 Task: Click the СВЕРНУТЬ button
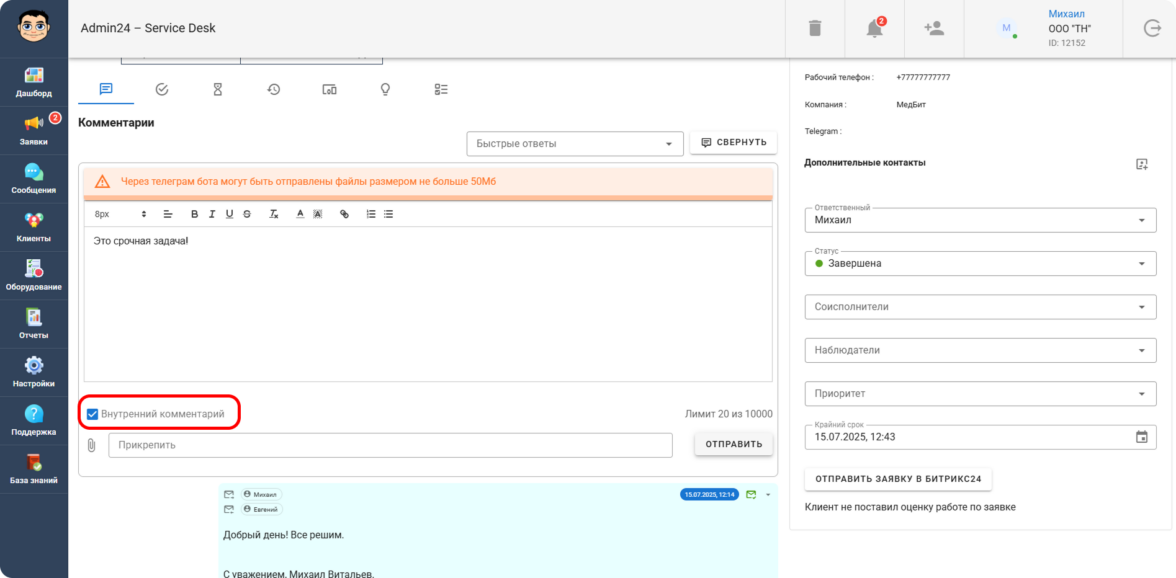(x=734, y=142)
